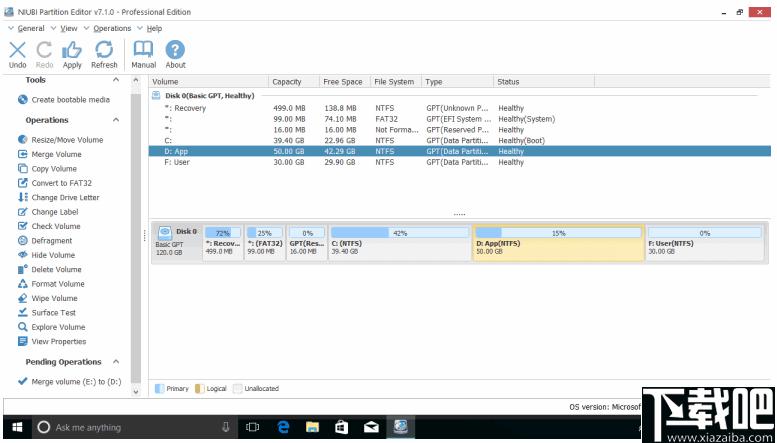Image resolution: width=777 pixels, height=443 pixels.
Task: Select the Check Volume icon
Action: coord(22,226)
